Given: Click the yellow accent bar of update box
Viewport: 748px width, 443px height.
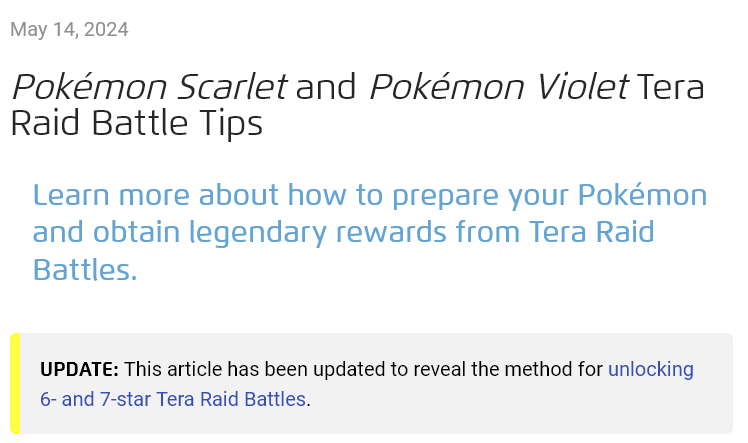Looking at the screenshot, I should point(15,383).
